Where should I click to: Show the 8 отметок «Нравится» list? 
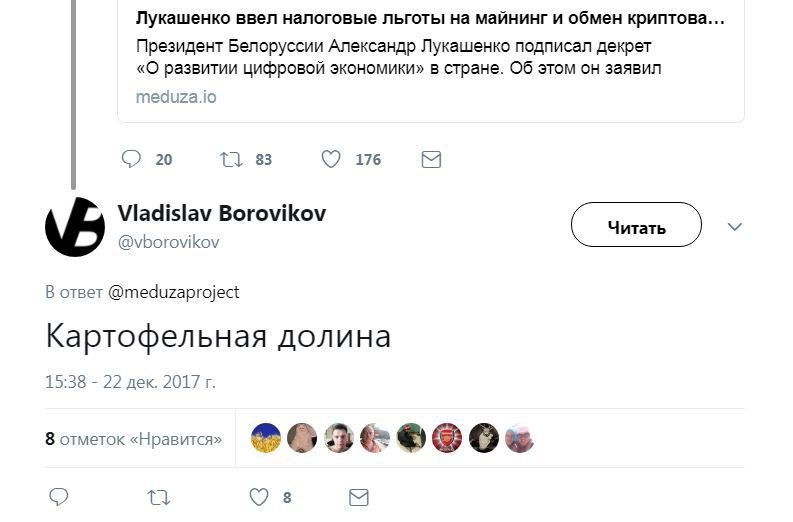click(x=134, y=438)
